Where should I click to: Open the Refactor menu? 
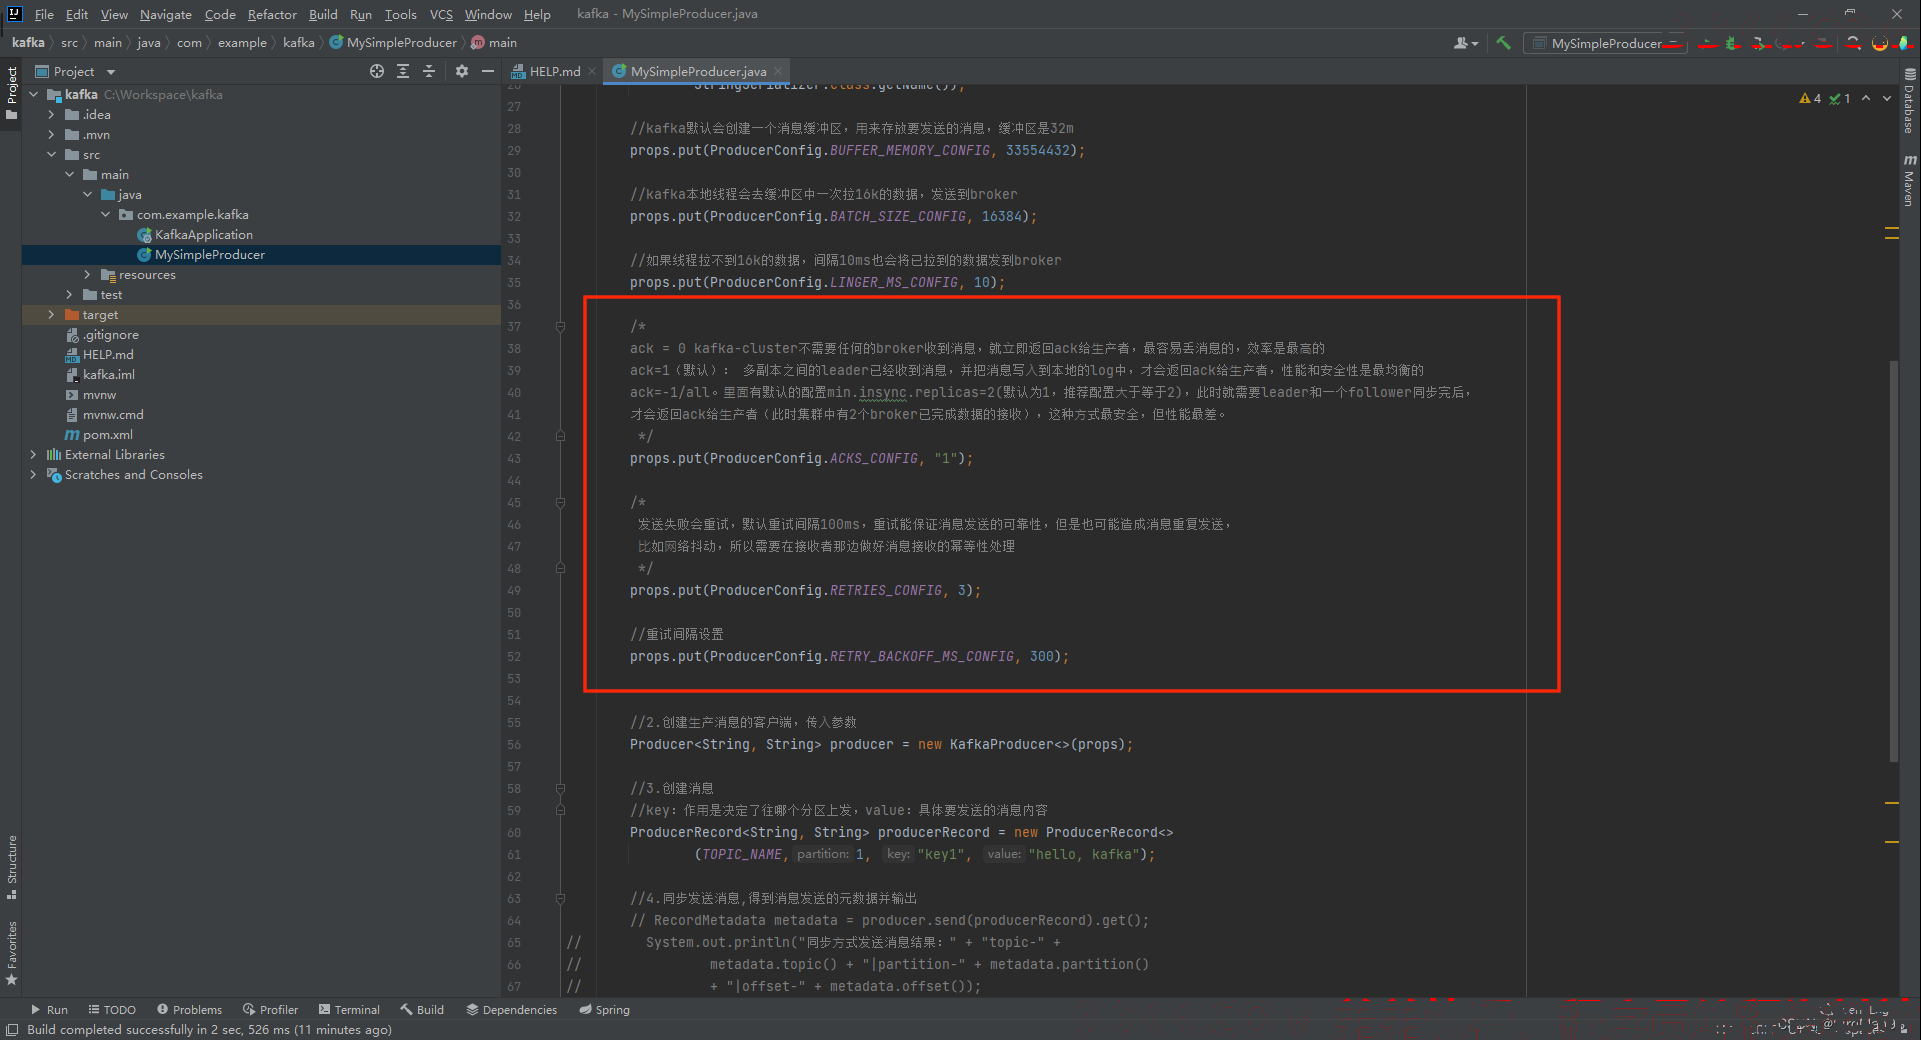[x=272, y=14]
